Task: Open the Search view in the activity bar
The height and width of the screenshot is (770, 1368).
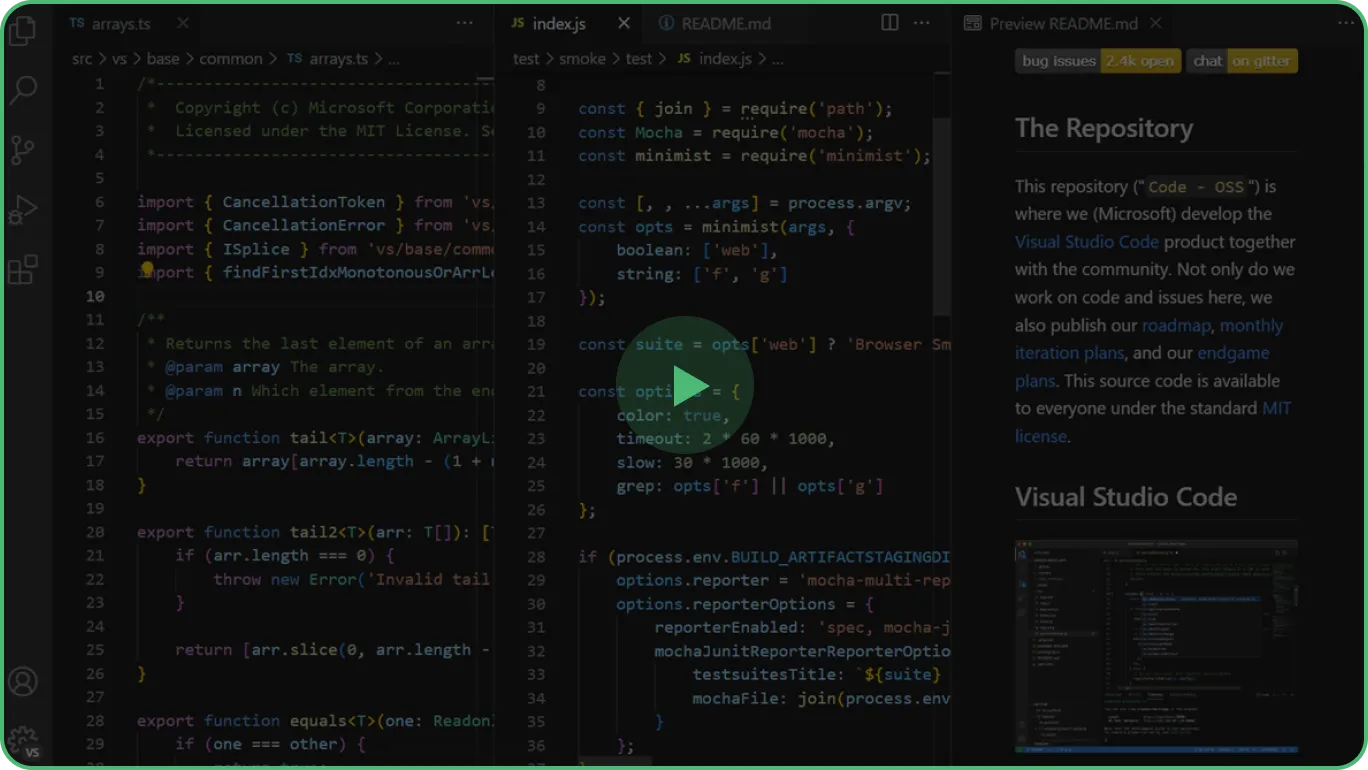Action: pyautogui.click(x=22, y=91)
